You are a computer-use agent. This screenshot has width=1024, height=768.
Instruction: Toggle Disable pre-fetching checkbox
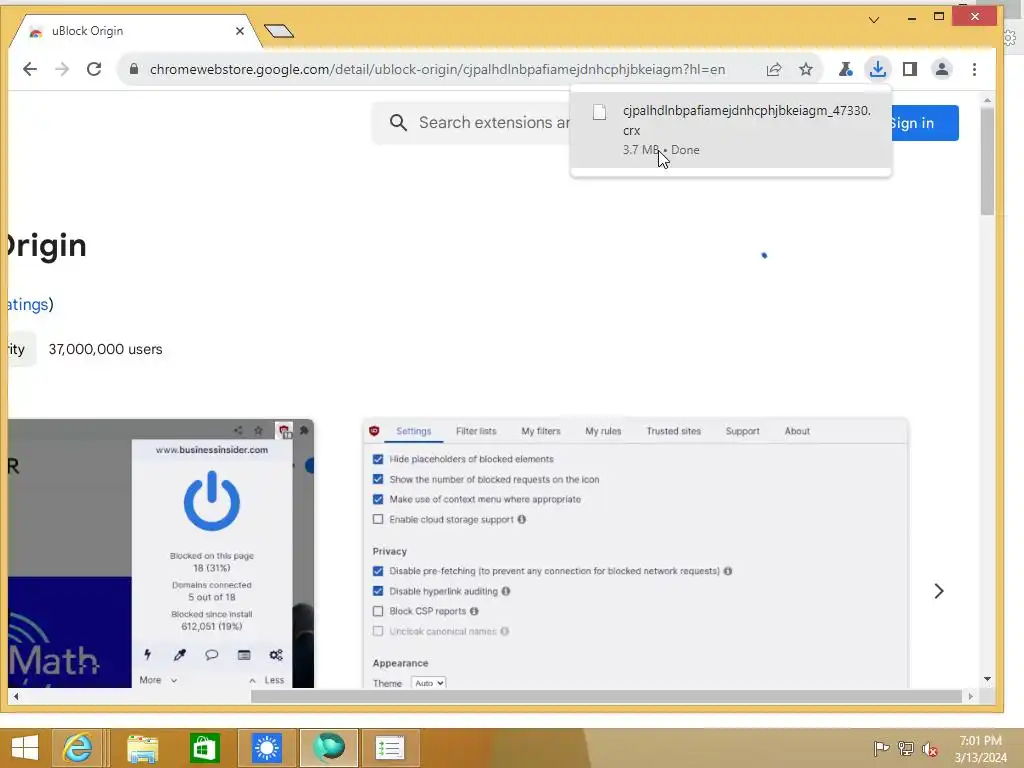[377, 571]
